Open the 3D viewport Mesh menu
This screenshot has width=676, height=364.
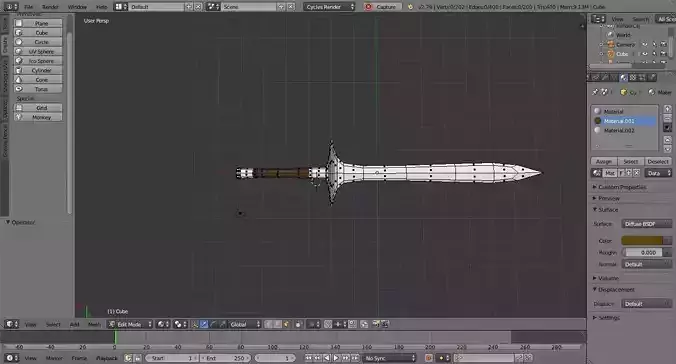(x=94, y=324)
